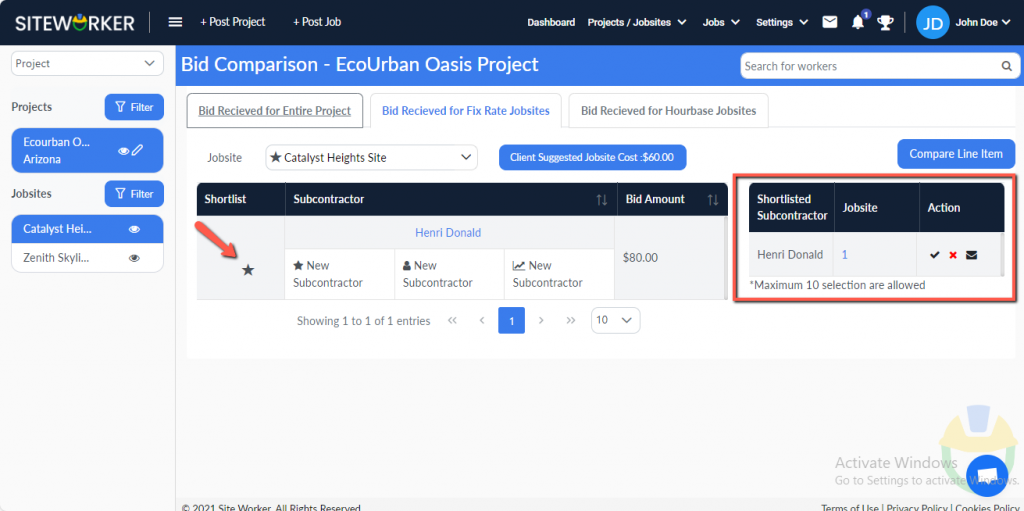The image size is (1024, 511).
Task: Sort by Subcontractor column arrows
Action: click(601, 199)
